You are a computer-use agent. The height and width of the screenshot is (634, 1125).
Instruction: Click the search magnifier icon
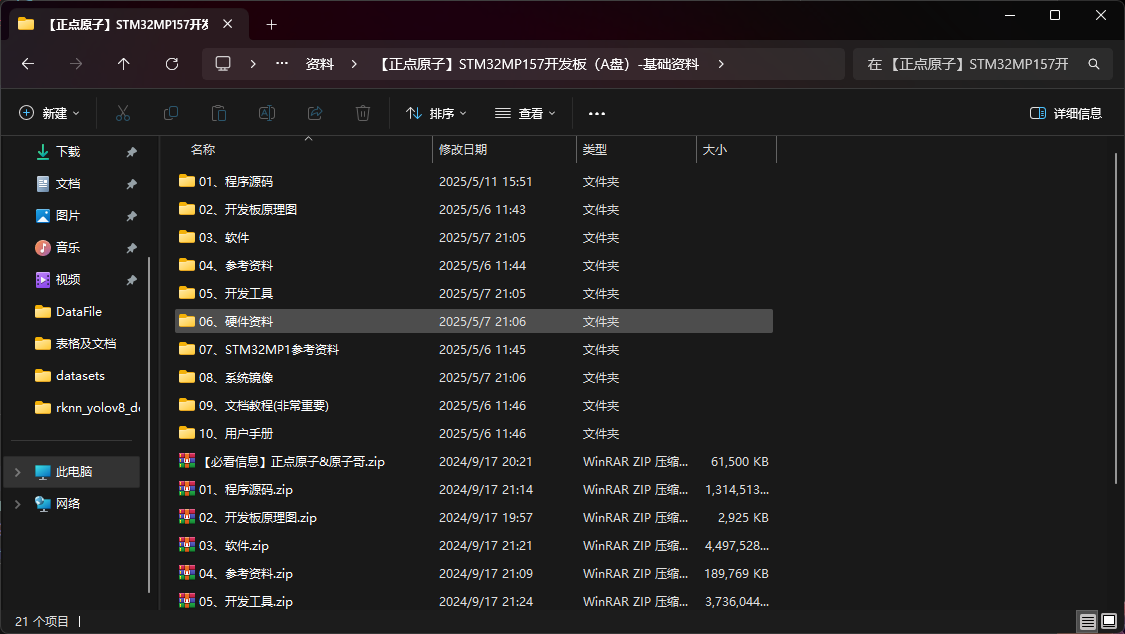click(1093, 64)
